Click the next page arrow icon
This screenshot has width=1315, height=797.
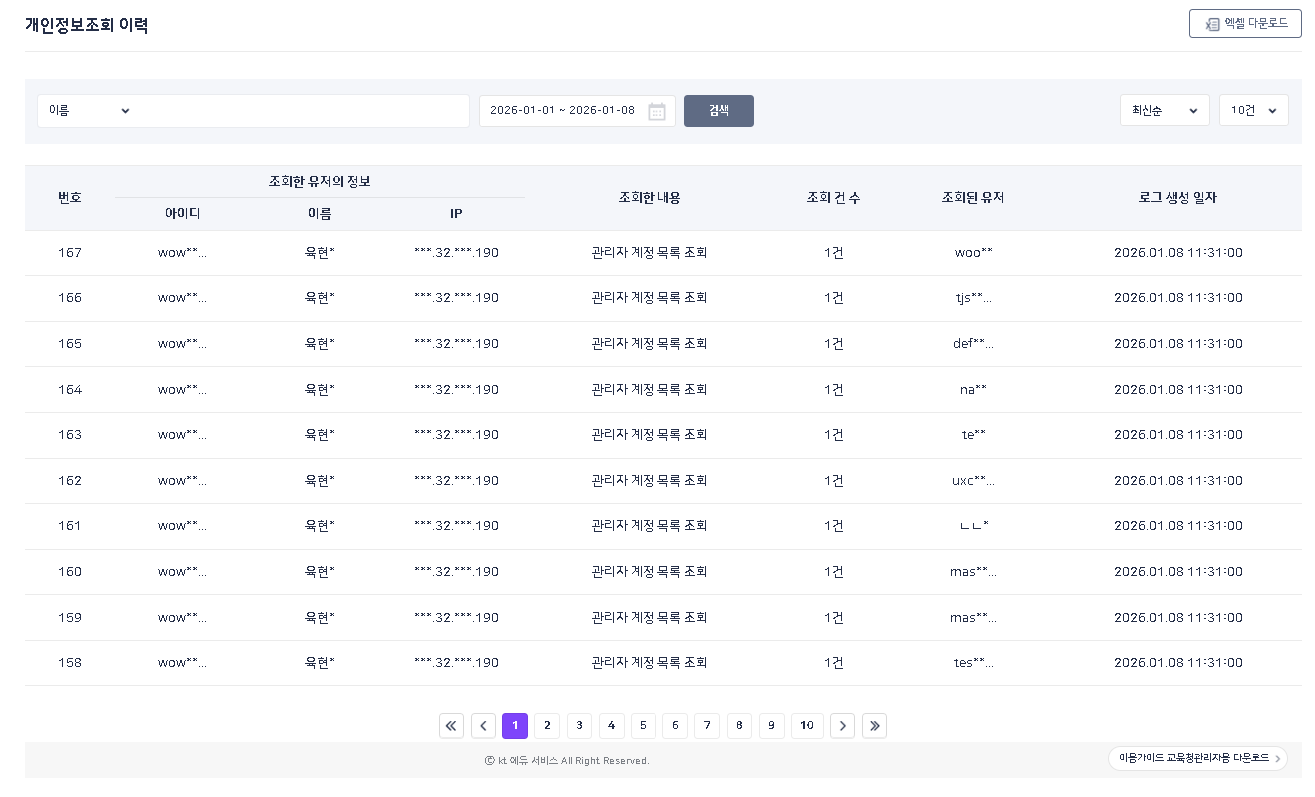point(842,726)
